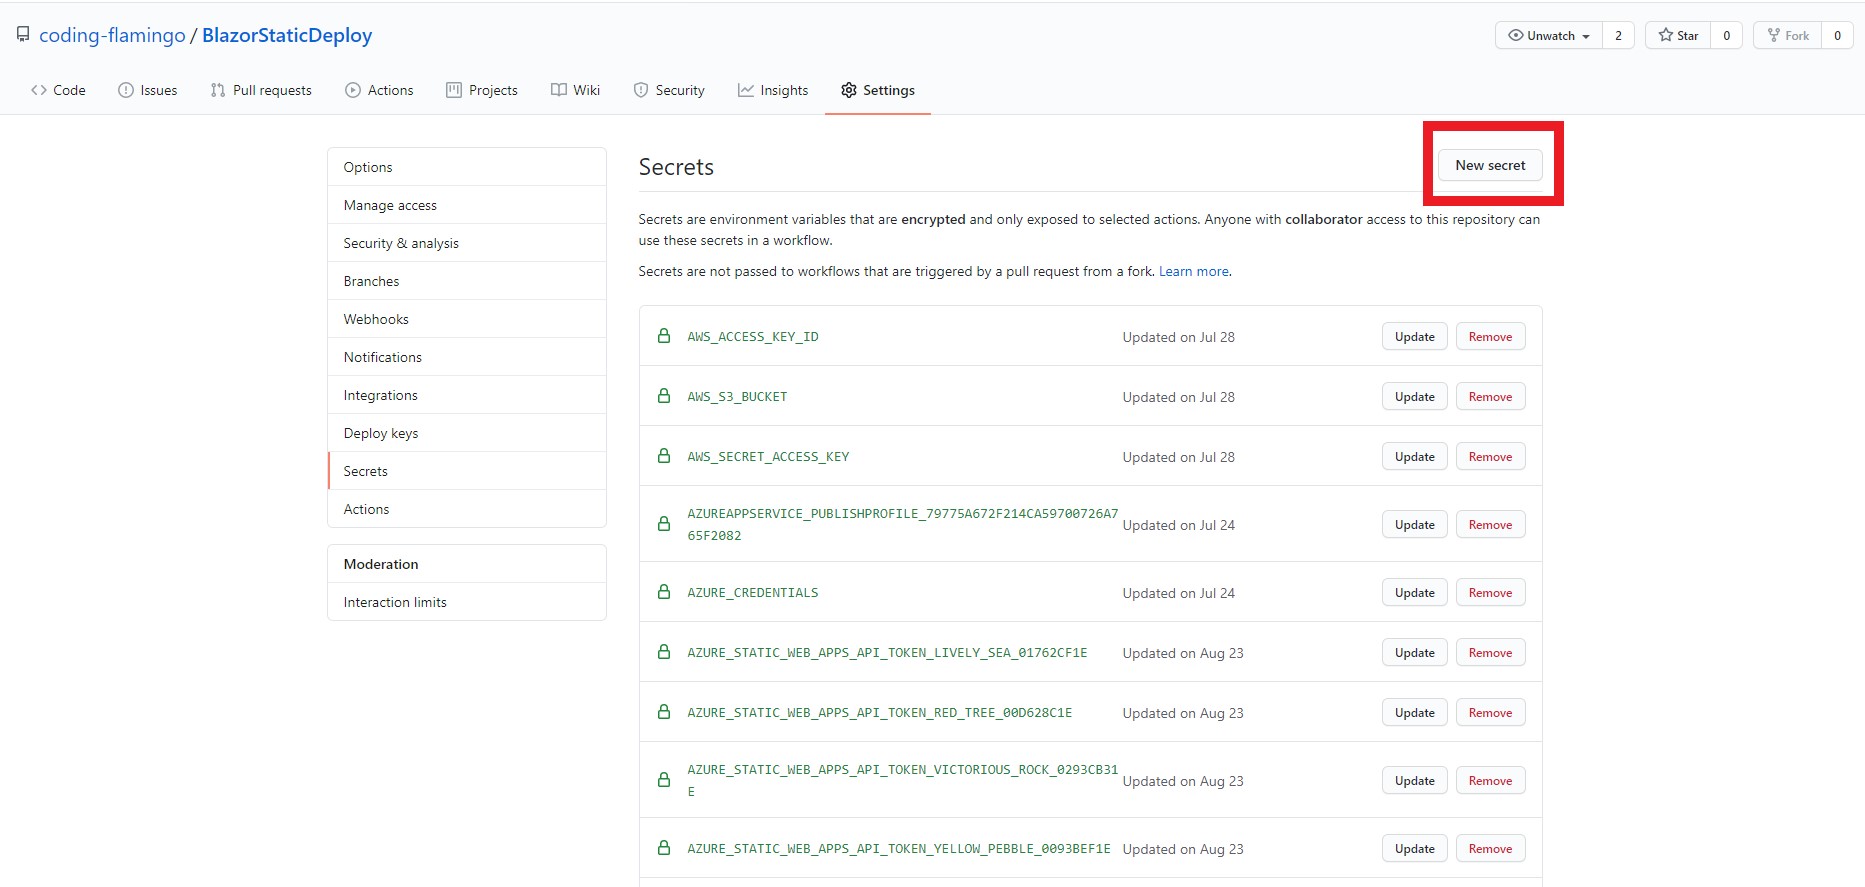
Task: Remove the AWS_SECRET_ACCESS_KEY secret
Action: (x=1490, y=457)
